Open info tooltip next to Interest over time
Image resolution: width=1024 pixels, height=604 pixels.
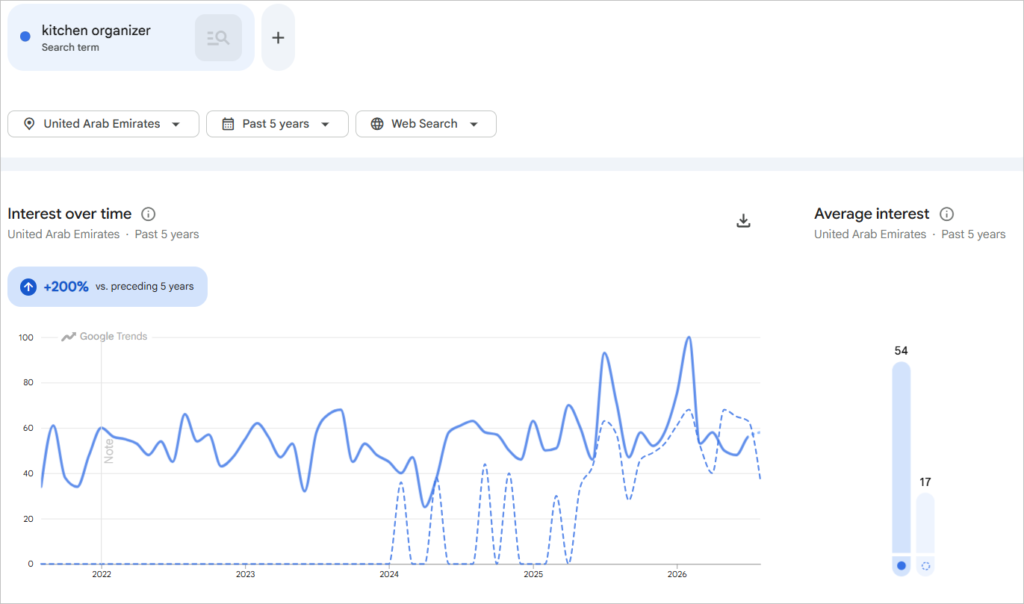pyautogui.click(x=148, y=214)
